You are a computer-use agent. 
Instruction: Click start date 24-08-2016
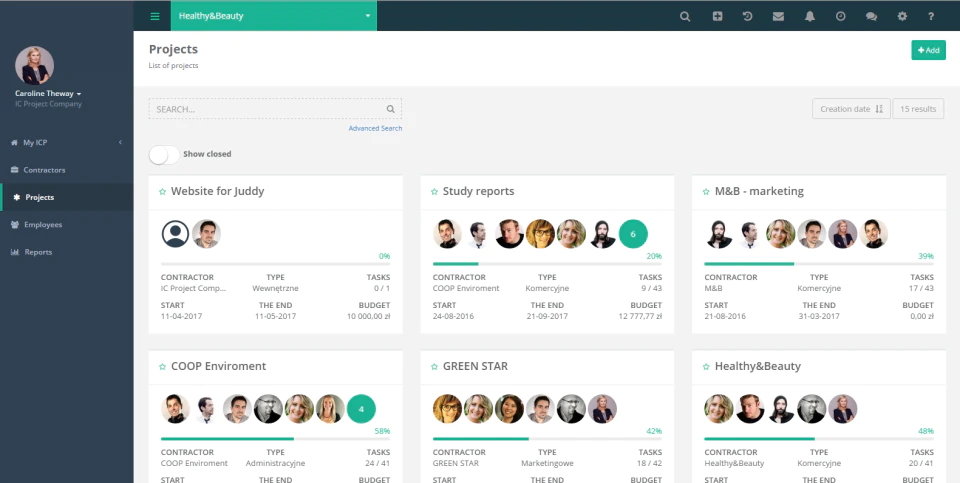453,316
